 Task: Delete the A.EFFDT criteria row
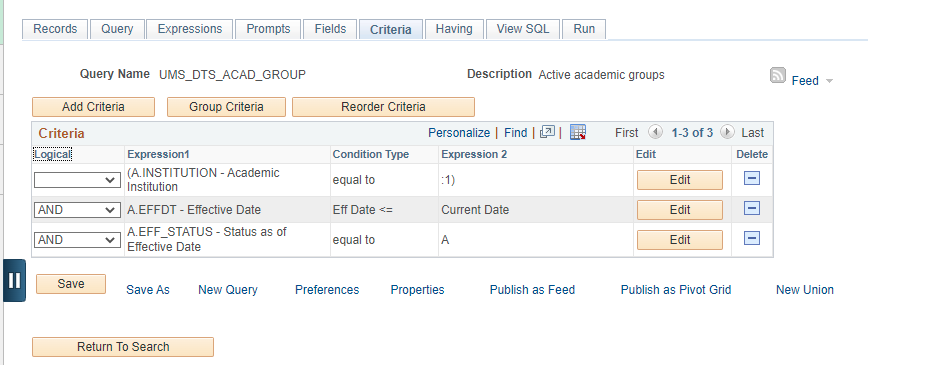coord(752,208)
